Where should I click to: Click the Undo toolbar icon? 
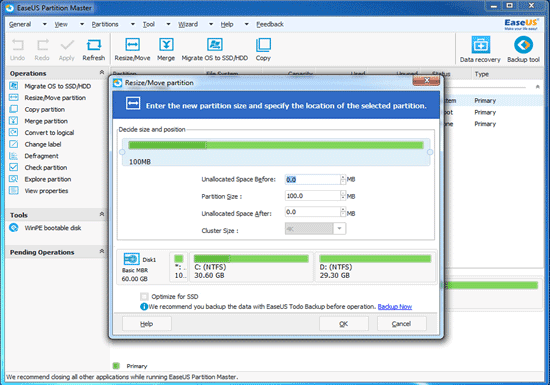click(18, 45)
